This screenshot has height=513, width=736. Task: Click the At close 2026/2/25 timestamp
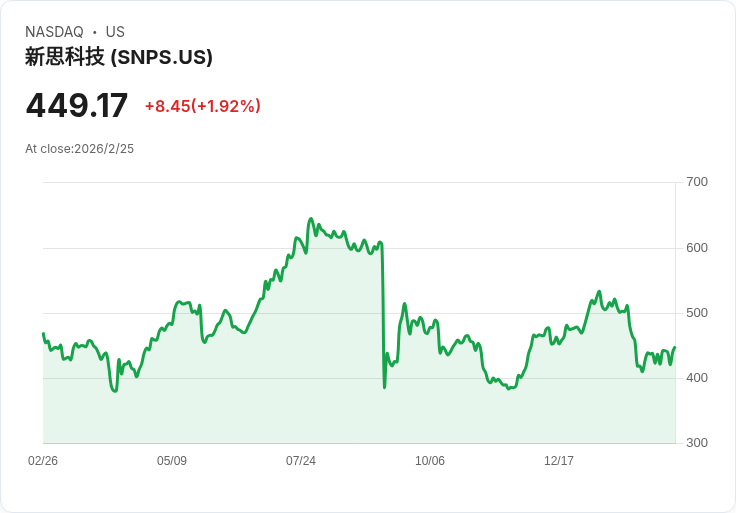[79, 149]
